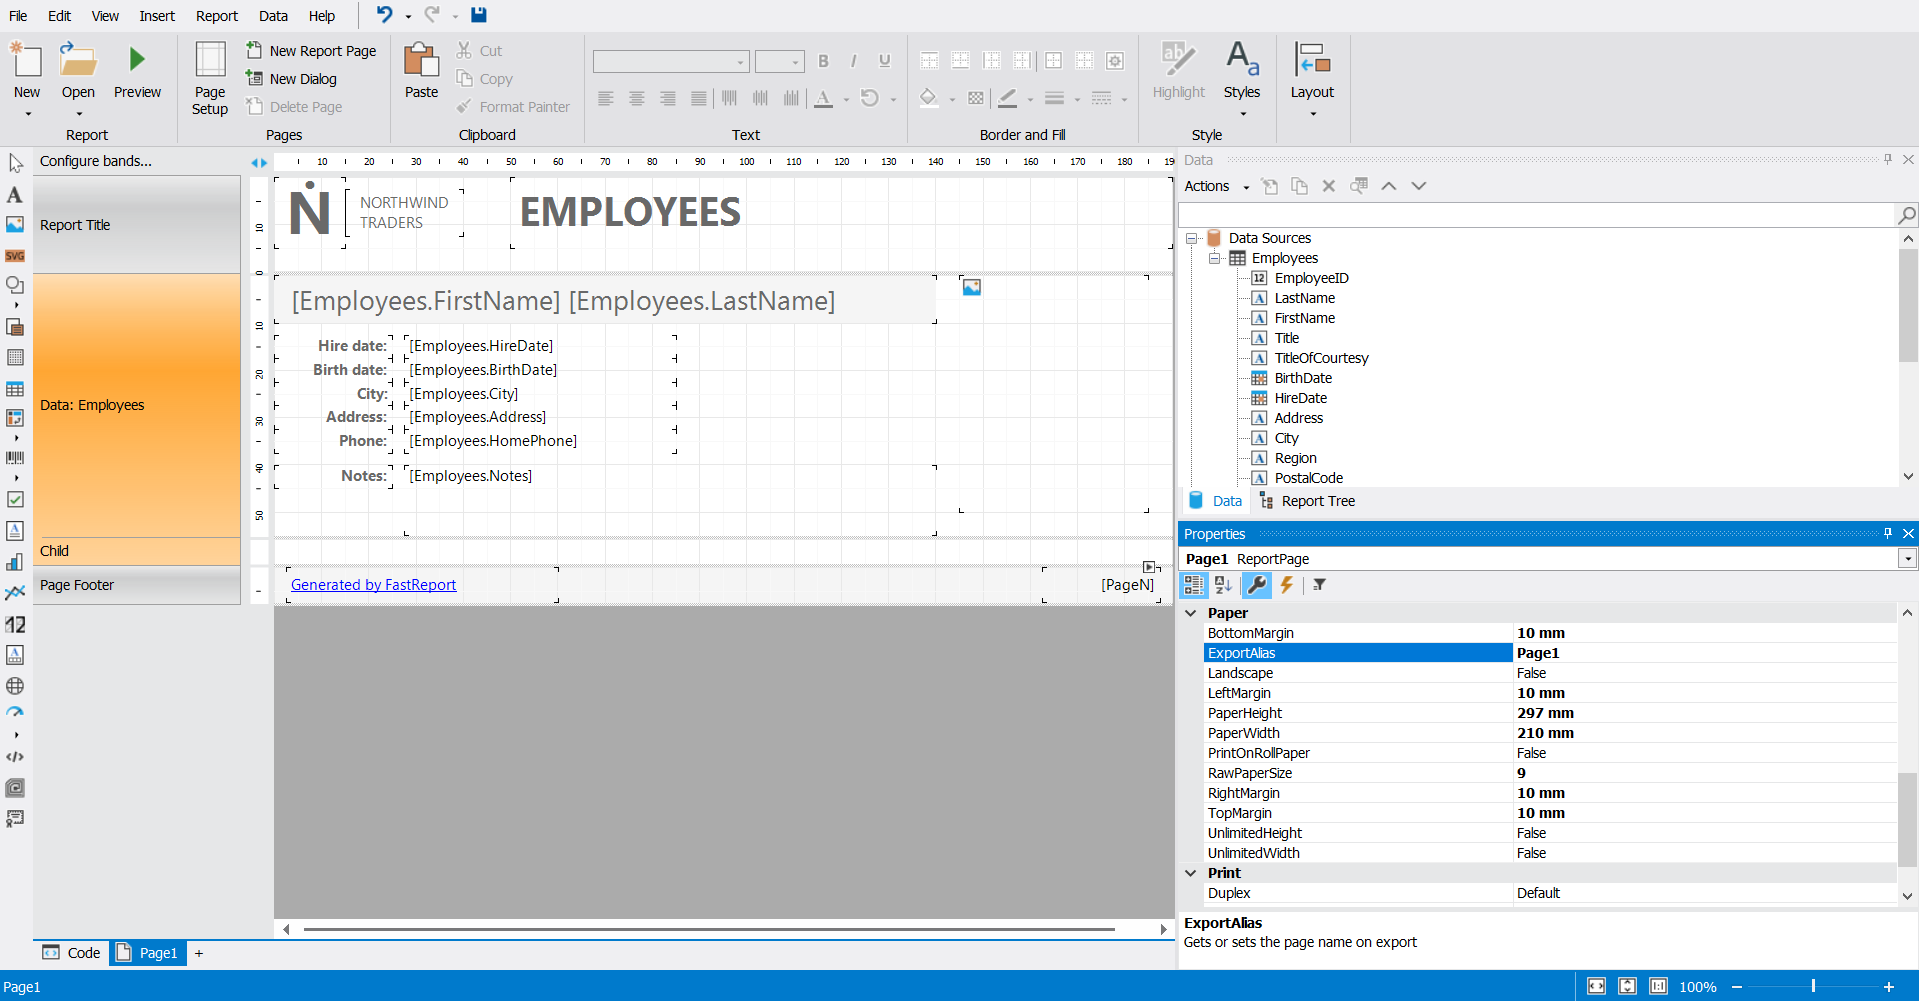
Task: Select the Gauge object tool
Action: coord(15,713)
